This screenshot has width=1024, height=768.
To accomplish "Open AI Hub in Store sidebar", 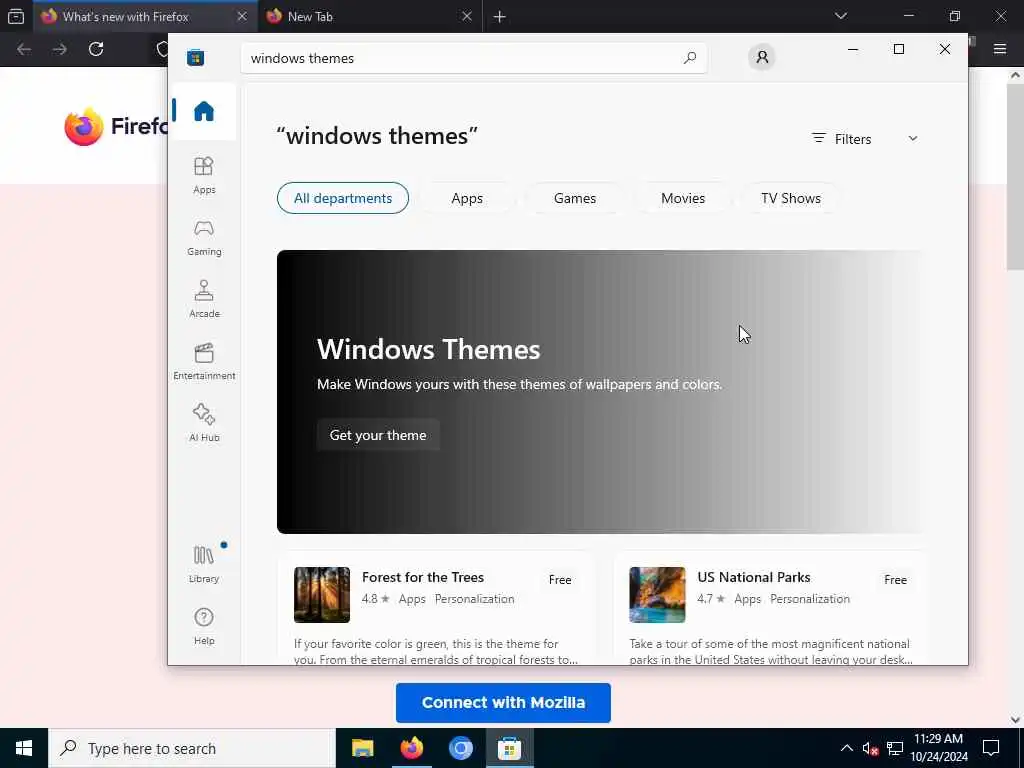I will click(x=204, y=424).
